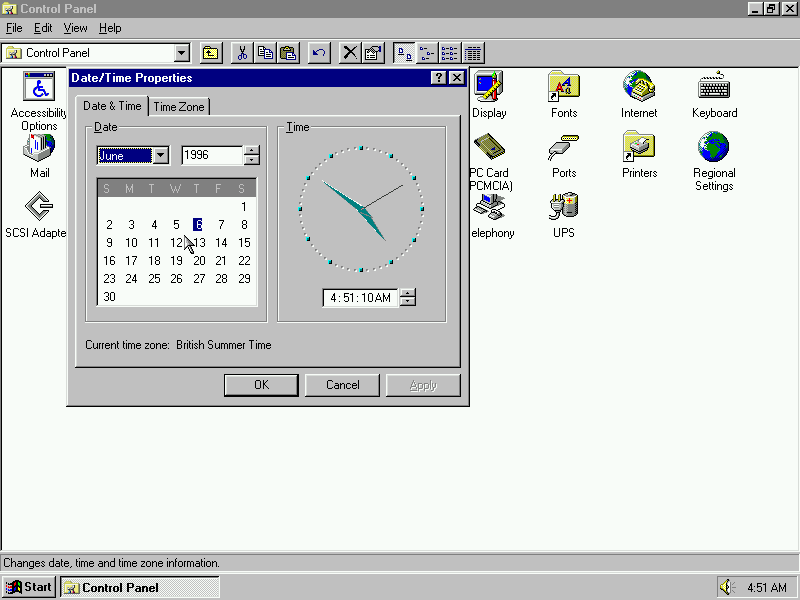Click the Cut scissors toolbar icon
The width and height of the screenshot is (800, 600).
[x=242, y=53]
